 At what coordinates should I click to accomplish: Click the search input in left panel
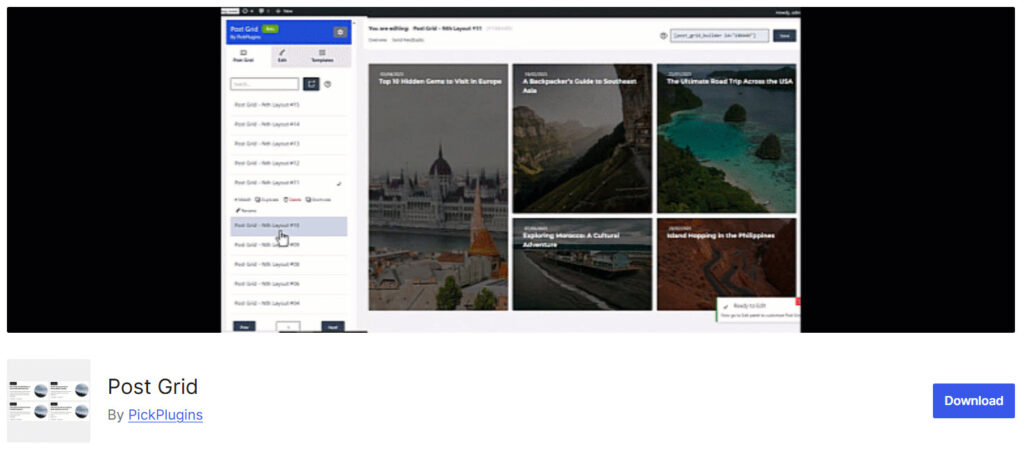tap(264, 84)
